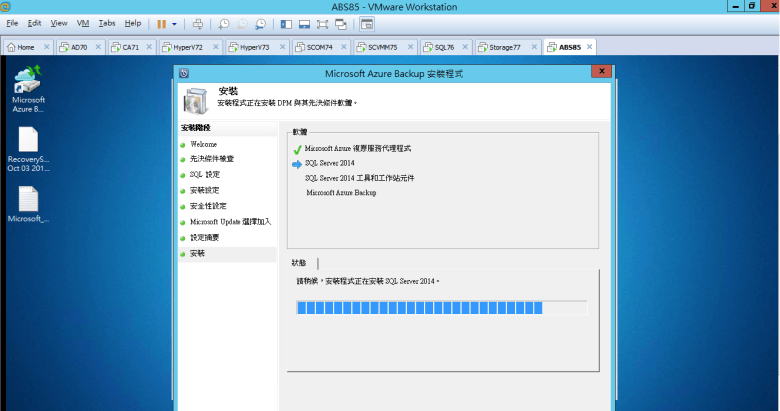
Task: Take a snapshot using the toolbar clock icon
Action: tap(224, 23)
